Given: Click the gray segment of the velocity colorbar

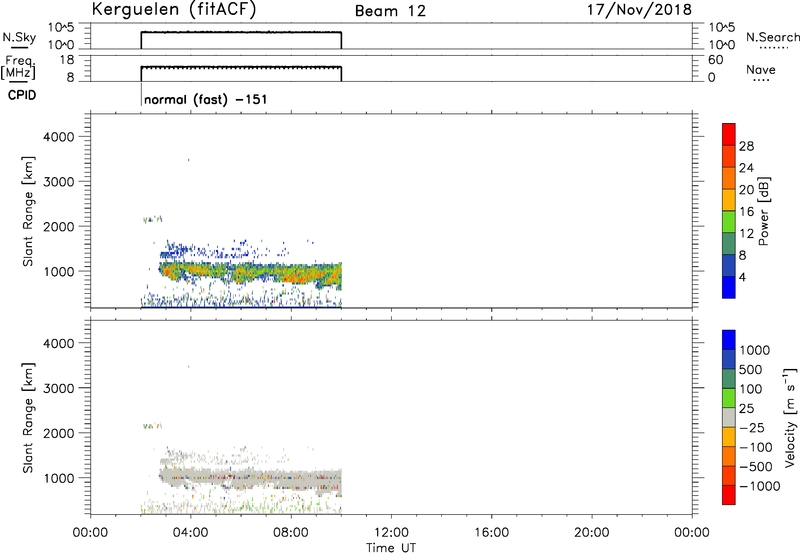Looking at the screenshot, I should click(729, 418).
